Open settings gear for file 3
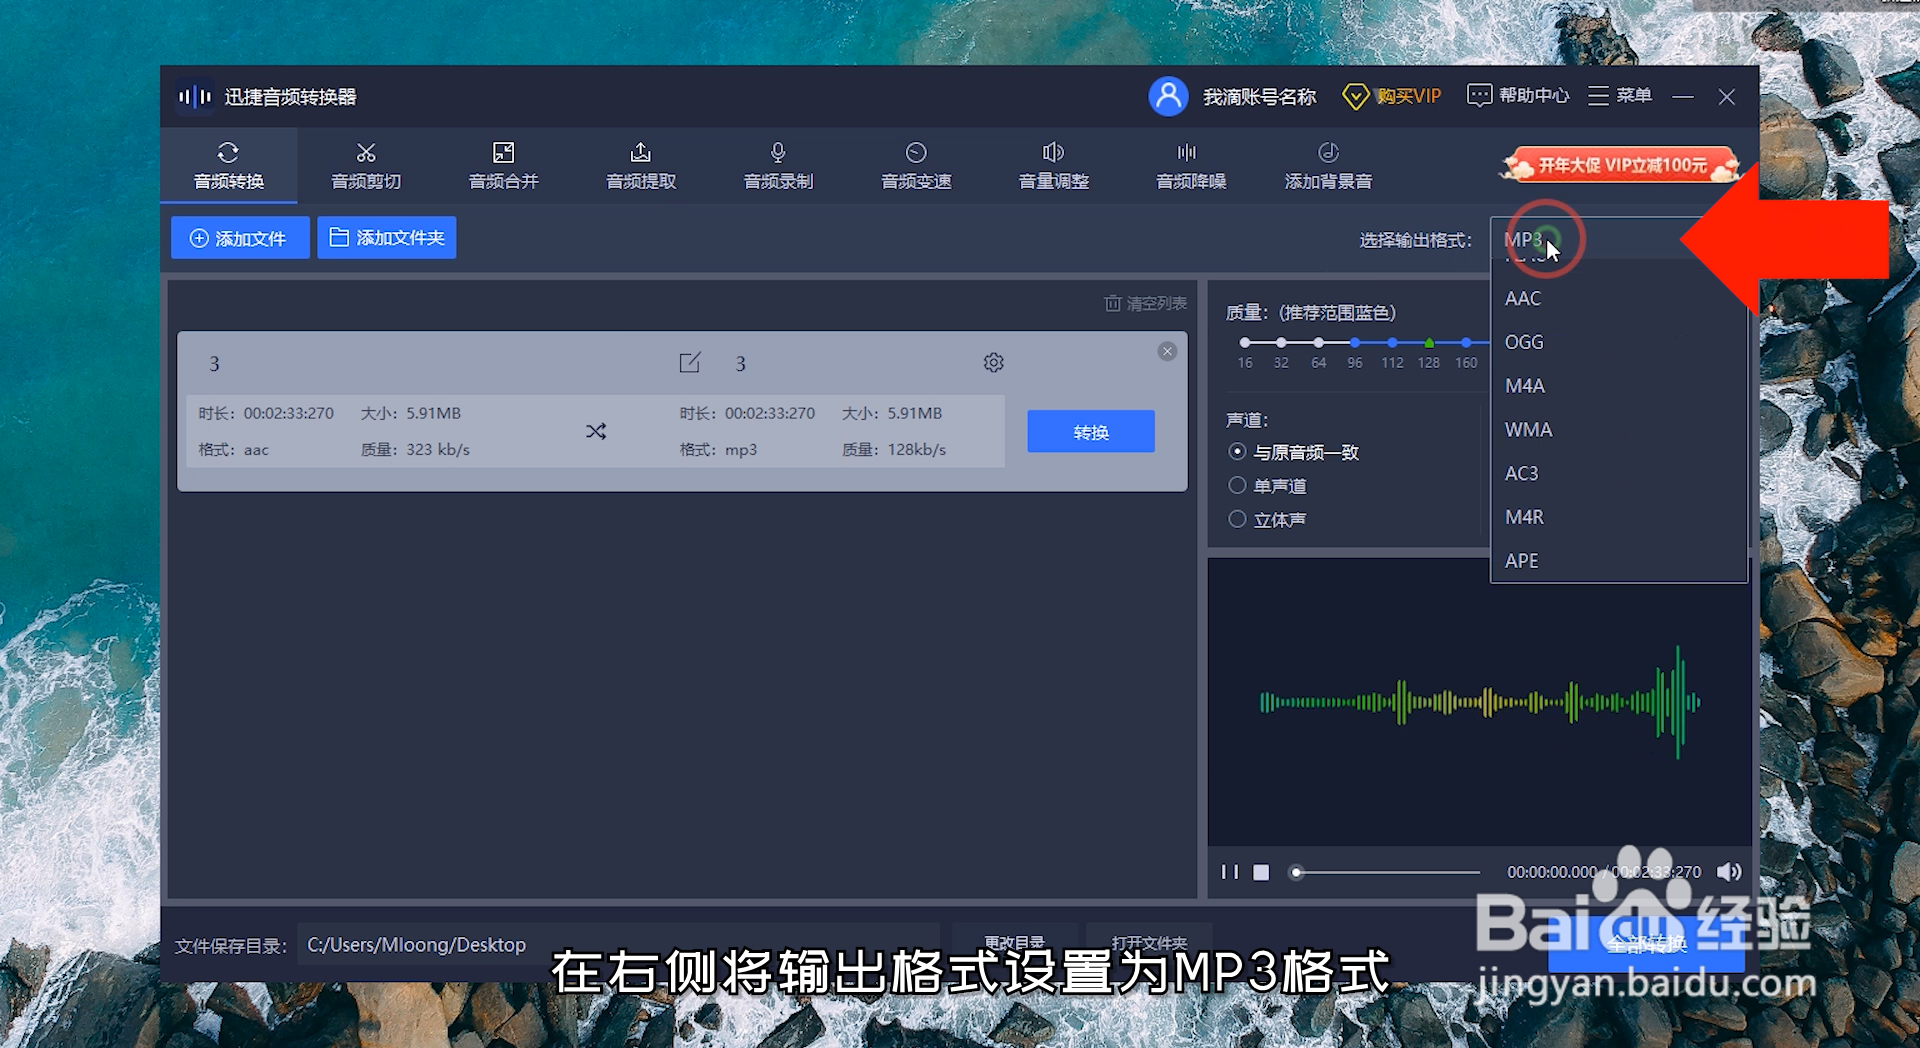The height and width of the screenshot is (1048, 1920). coord(993,362)
